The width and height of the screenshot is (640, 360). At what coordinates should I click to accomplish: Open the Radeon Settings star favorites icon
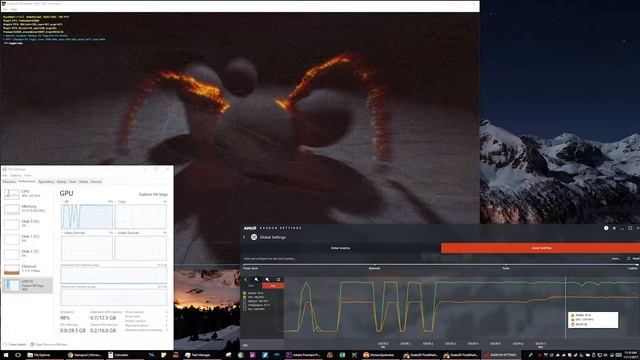click(614, 228)
